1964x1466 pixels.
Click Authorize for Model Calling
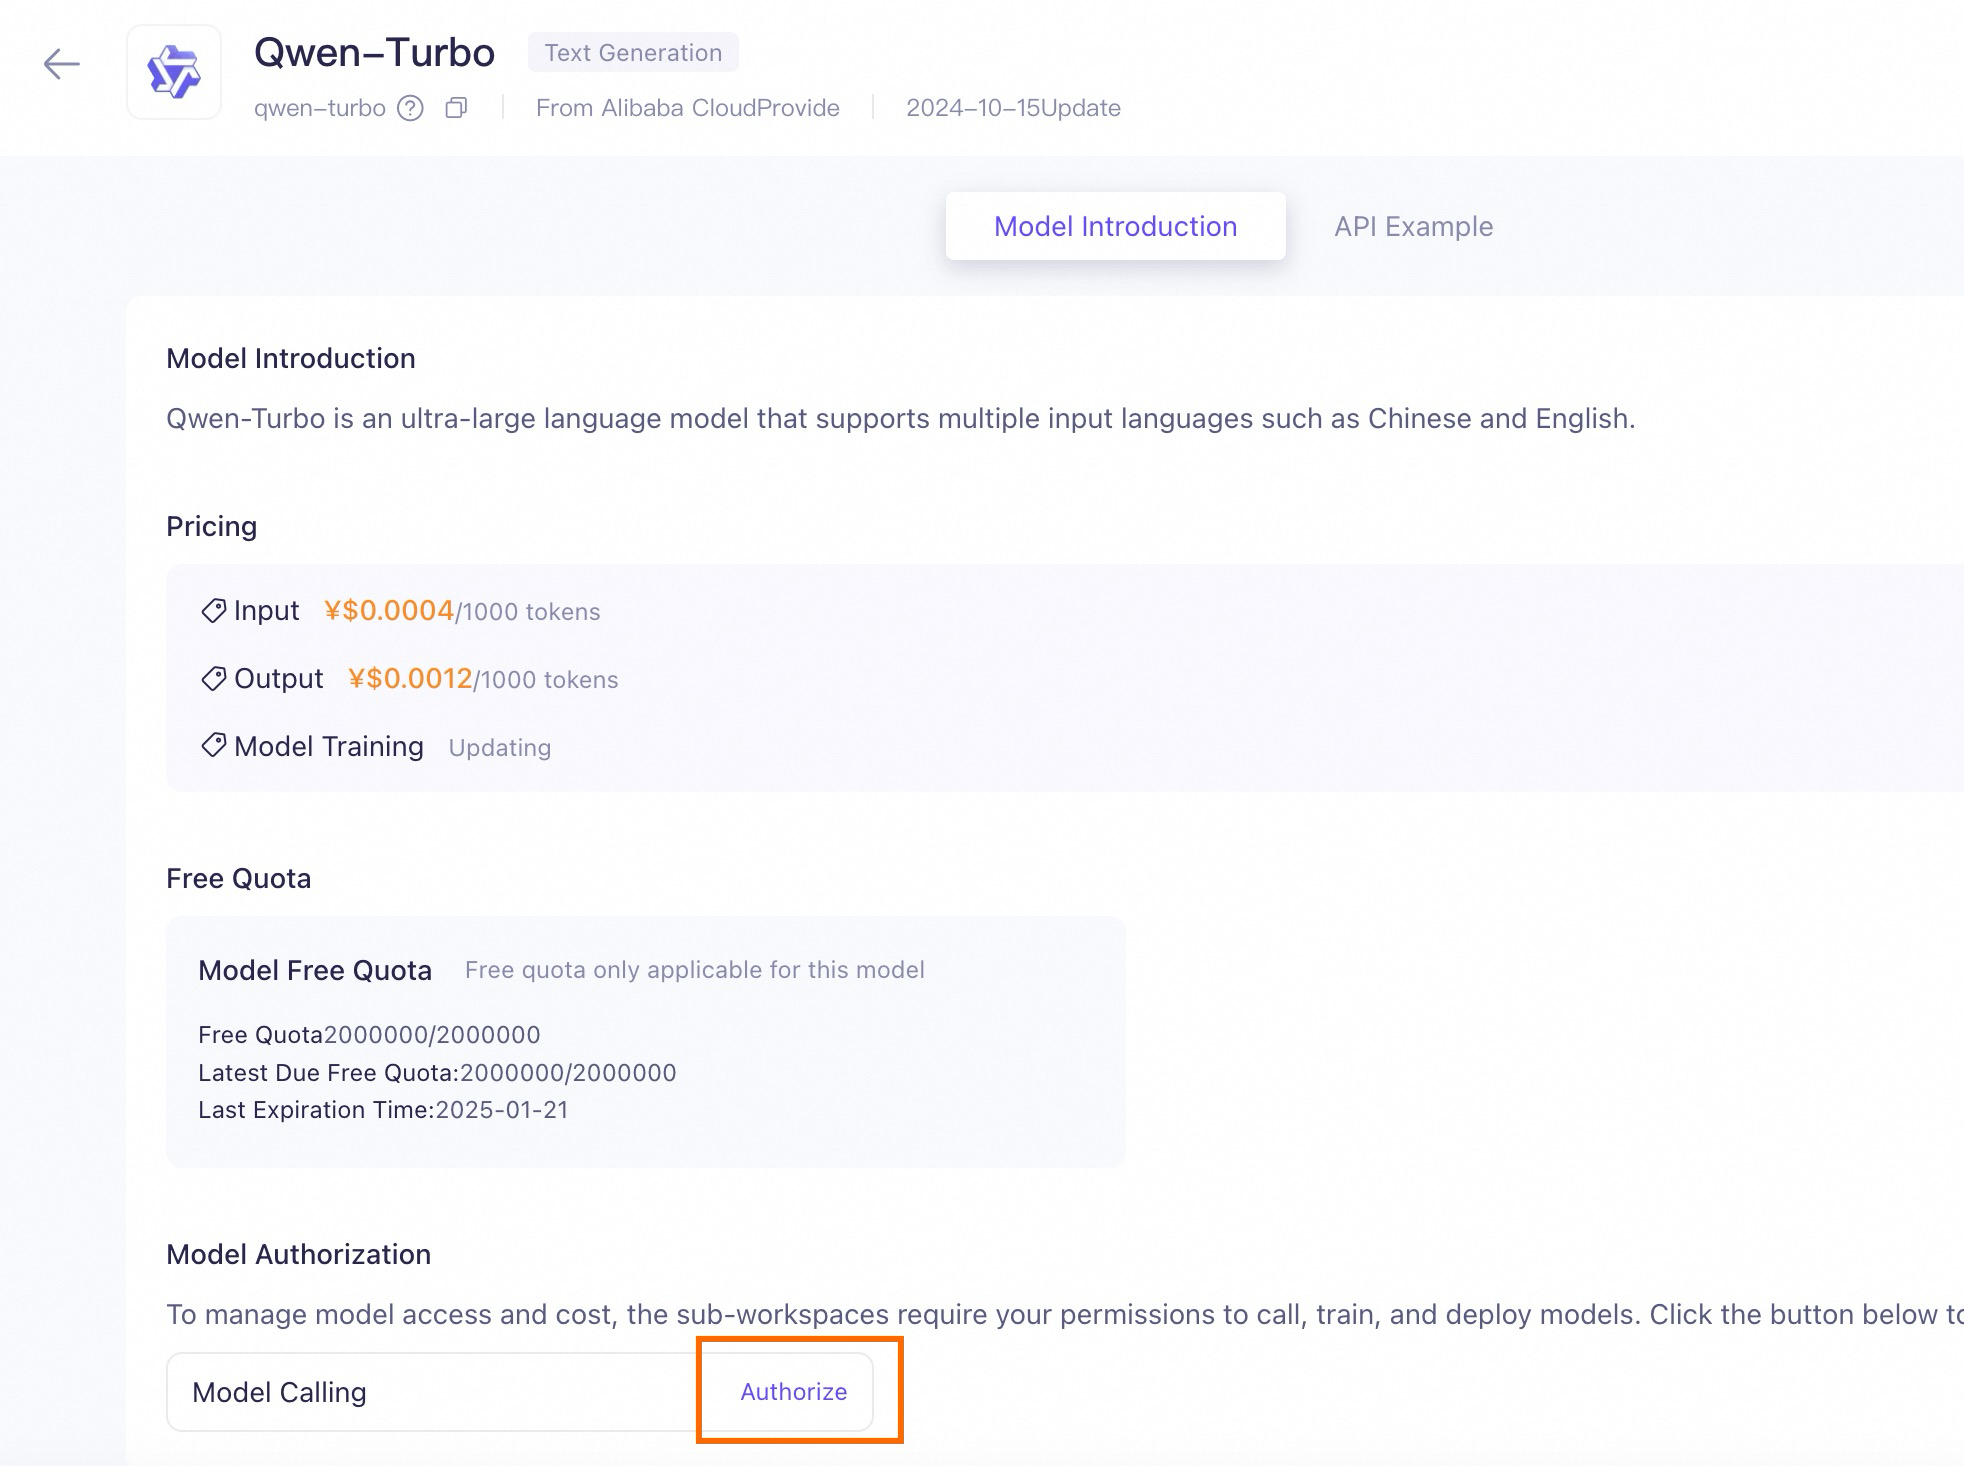792,1391
